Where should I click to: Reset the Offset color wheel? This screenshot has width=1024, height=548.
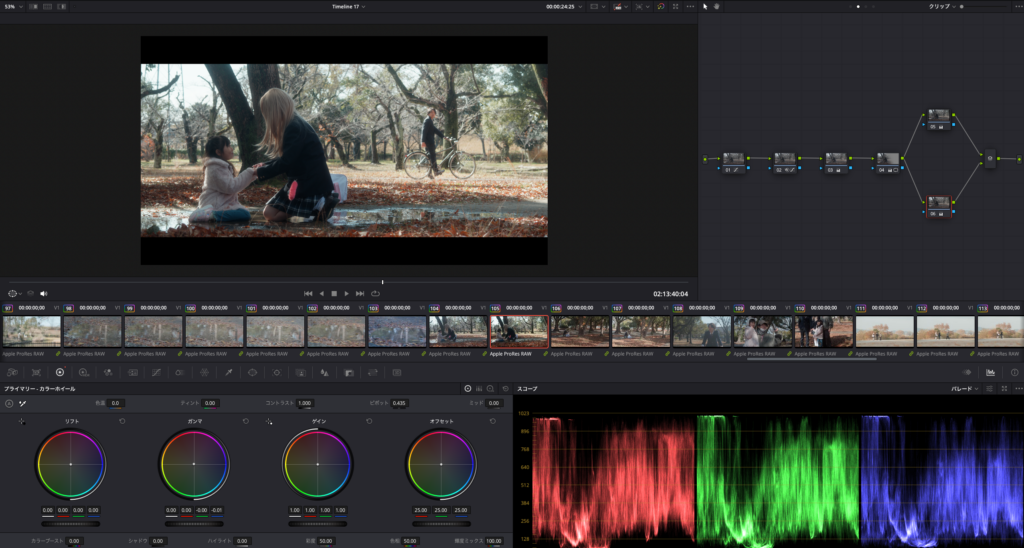tap(491, 422)
